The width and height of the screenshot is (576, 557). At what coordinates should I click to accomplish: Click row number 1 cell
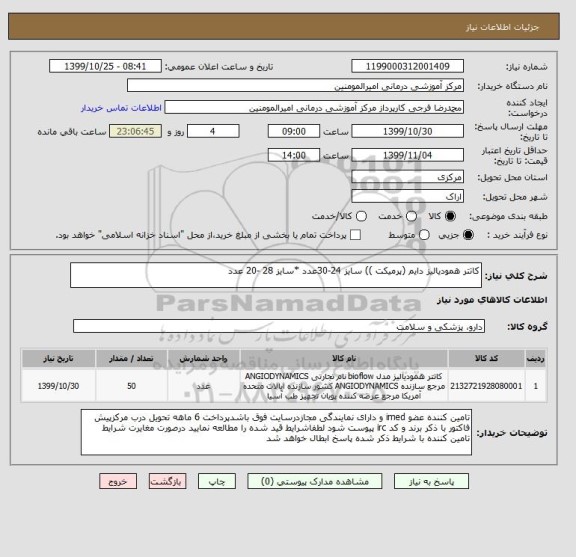point(536,386)
